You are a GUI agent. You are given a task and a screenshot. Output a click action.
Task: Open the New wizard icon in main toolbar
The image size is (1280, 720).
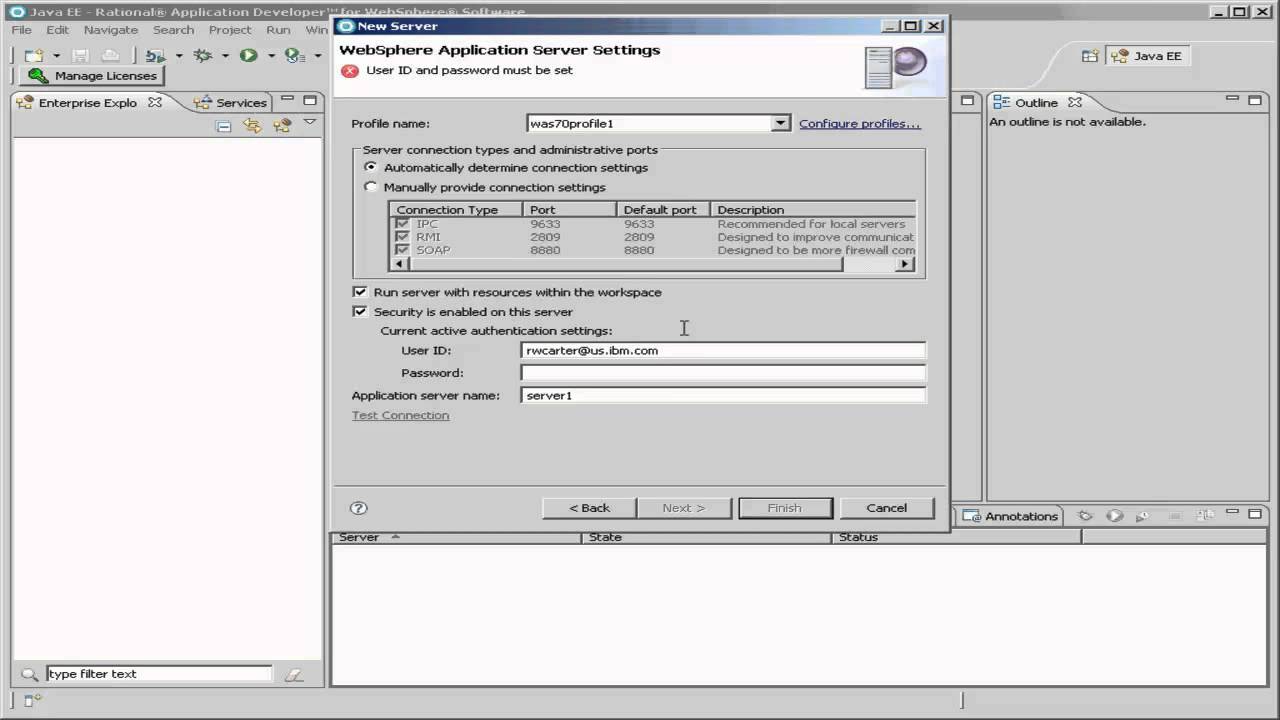(x=34, y=56)
